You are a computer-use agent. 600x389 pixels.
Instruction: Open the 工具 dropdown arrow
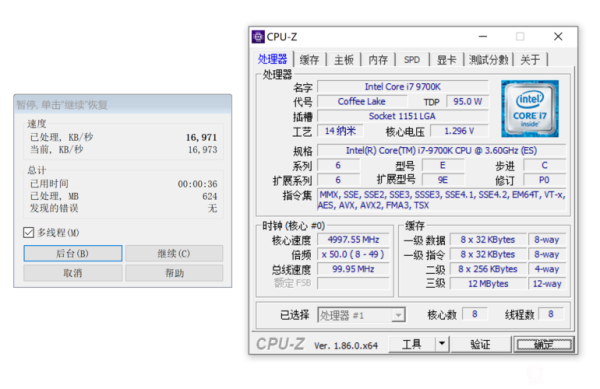click(442, 344)
